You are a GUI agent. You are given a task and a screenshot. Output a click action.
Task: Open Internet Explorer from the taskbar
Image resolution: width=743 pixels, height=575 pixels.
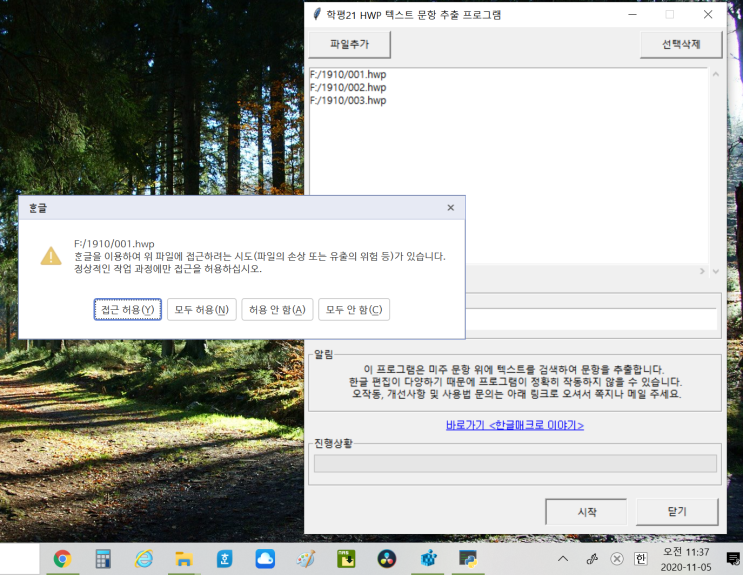click(143, 559)
